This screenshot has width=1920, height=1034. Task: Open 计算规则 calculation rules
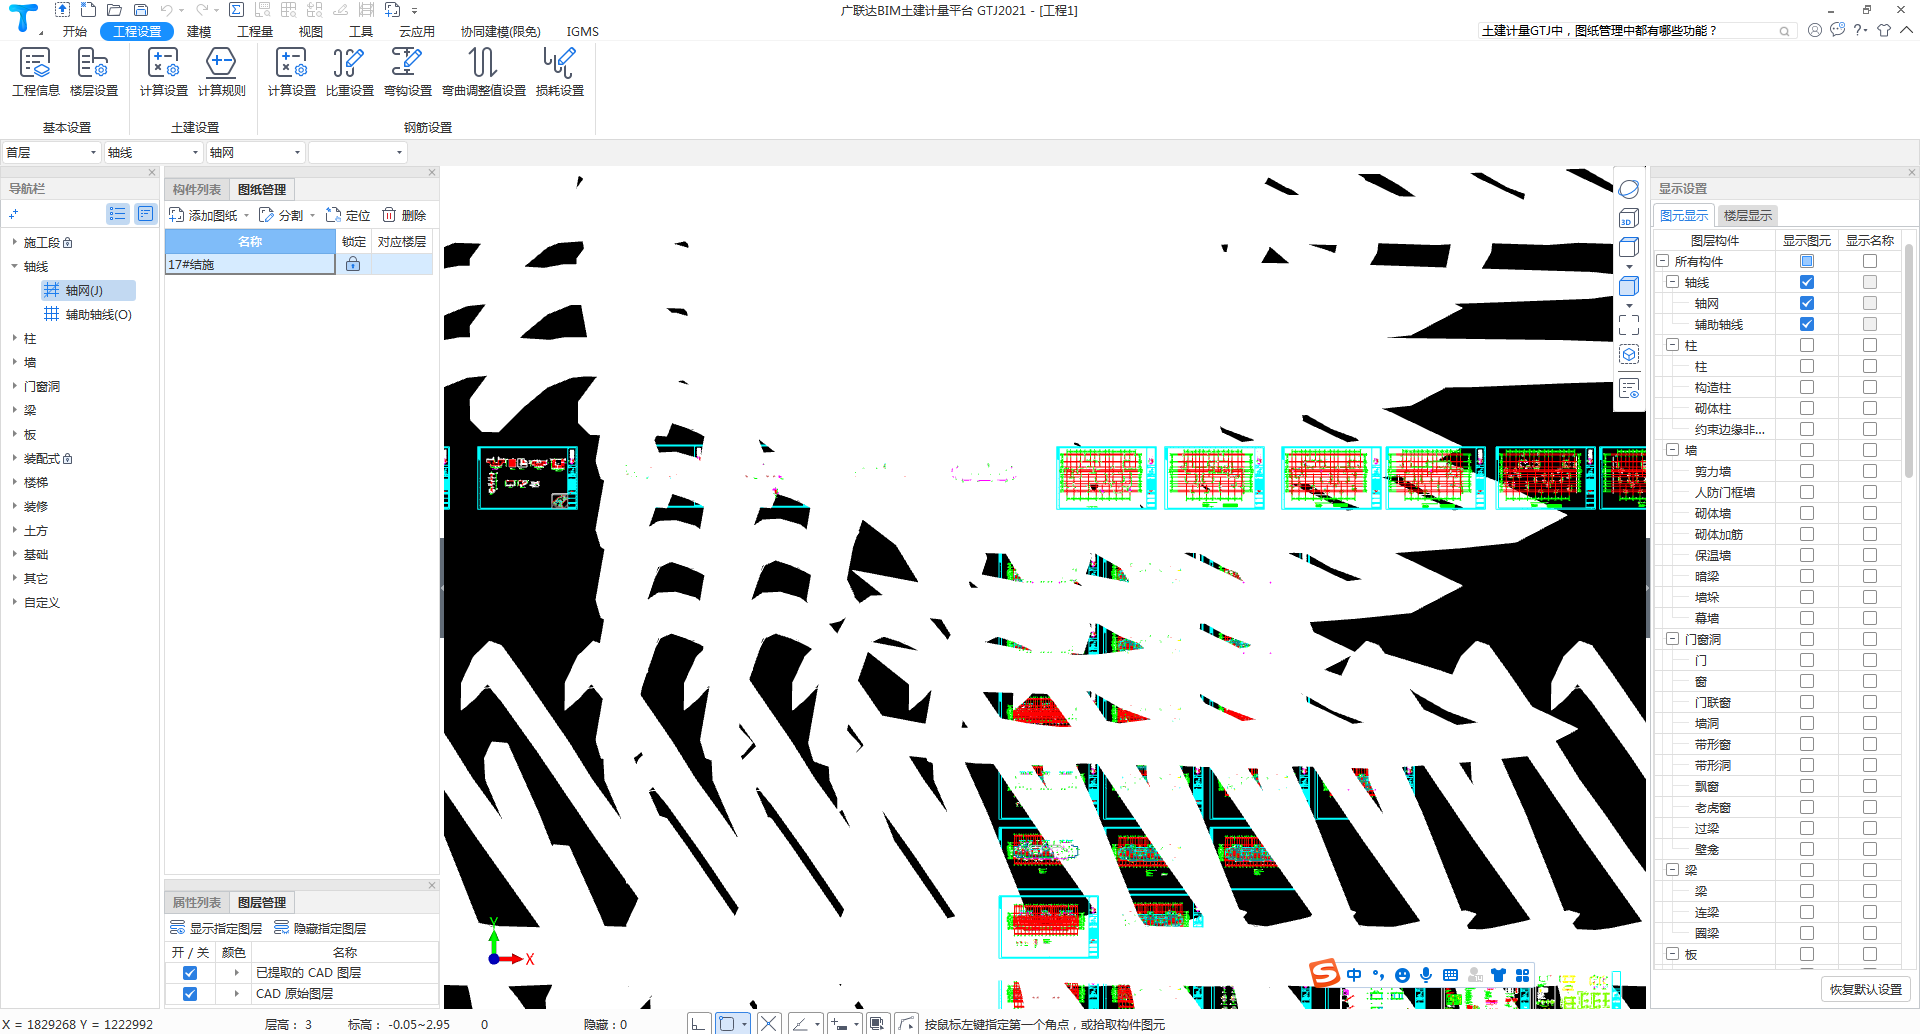(x=221, y=72)
